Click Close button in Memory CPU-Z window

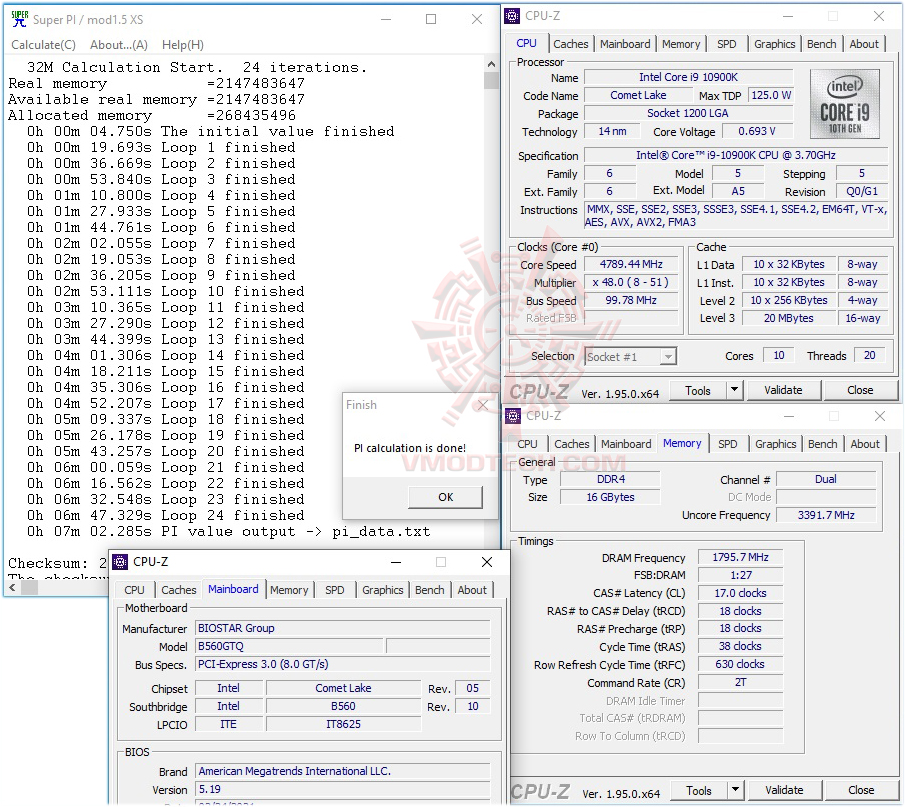pyautogui.click(x=861, y=791)
